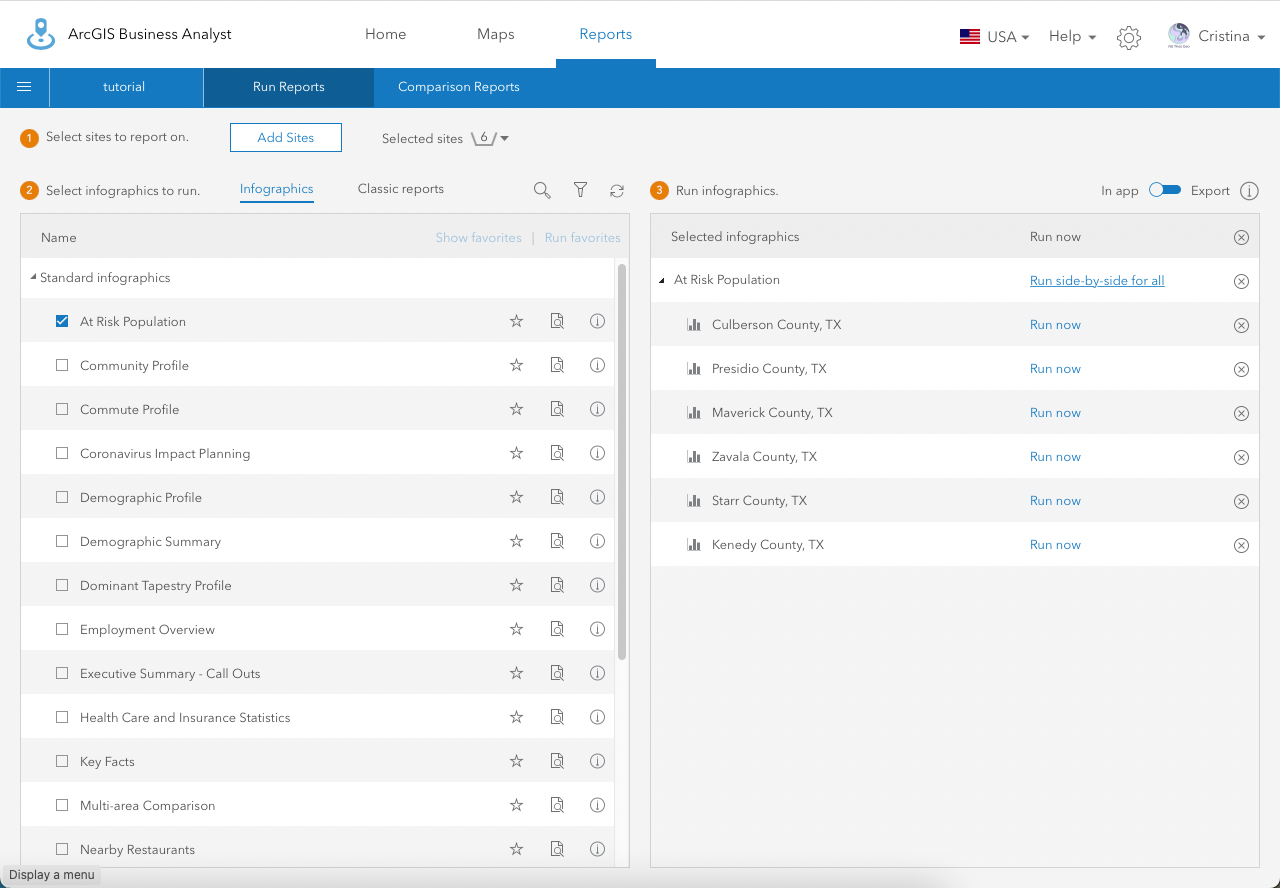Viewport: 1280px width, 888px height.
Task: Check the Coronavirus Impact Planning checkbox
Action: coord(62,453)
